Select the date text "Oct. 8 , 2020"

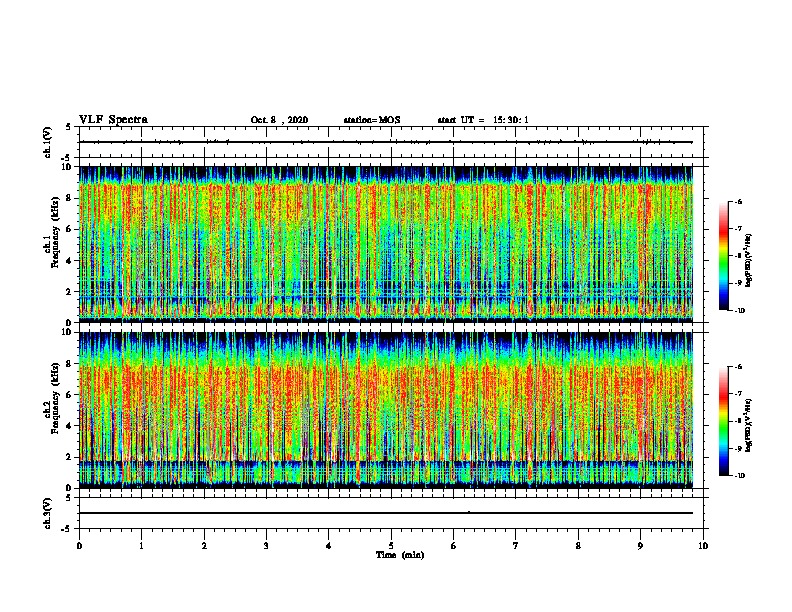[x=279, y=120]
